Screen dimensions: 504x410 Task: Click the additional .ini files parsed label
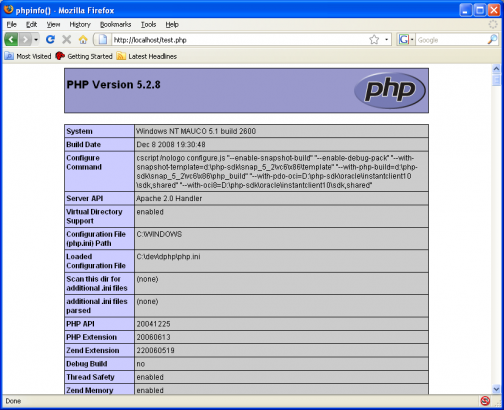click(97, 306)
